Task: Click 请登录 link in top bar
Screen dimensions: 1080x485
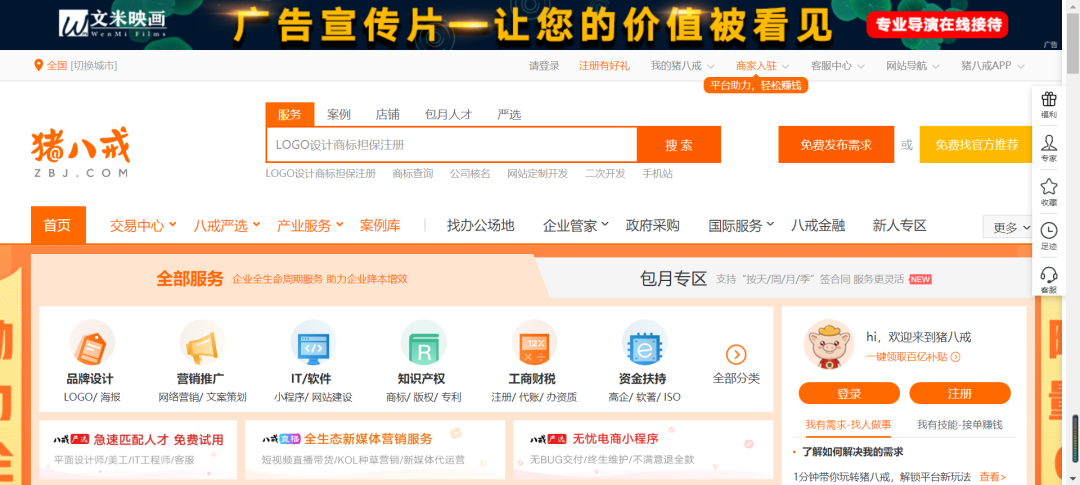Action: 544,66
